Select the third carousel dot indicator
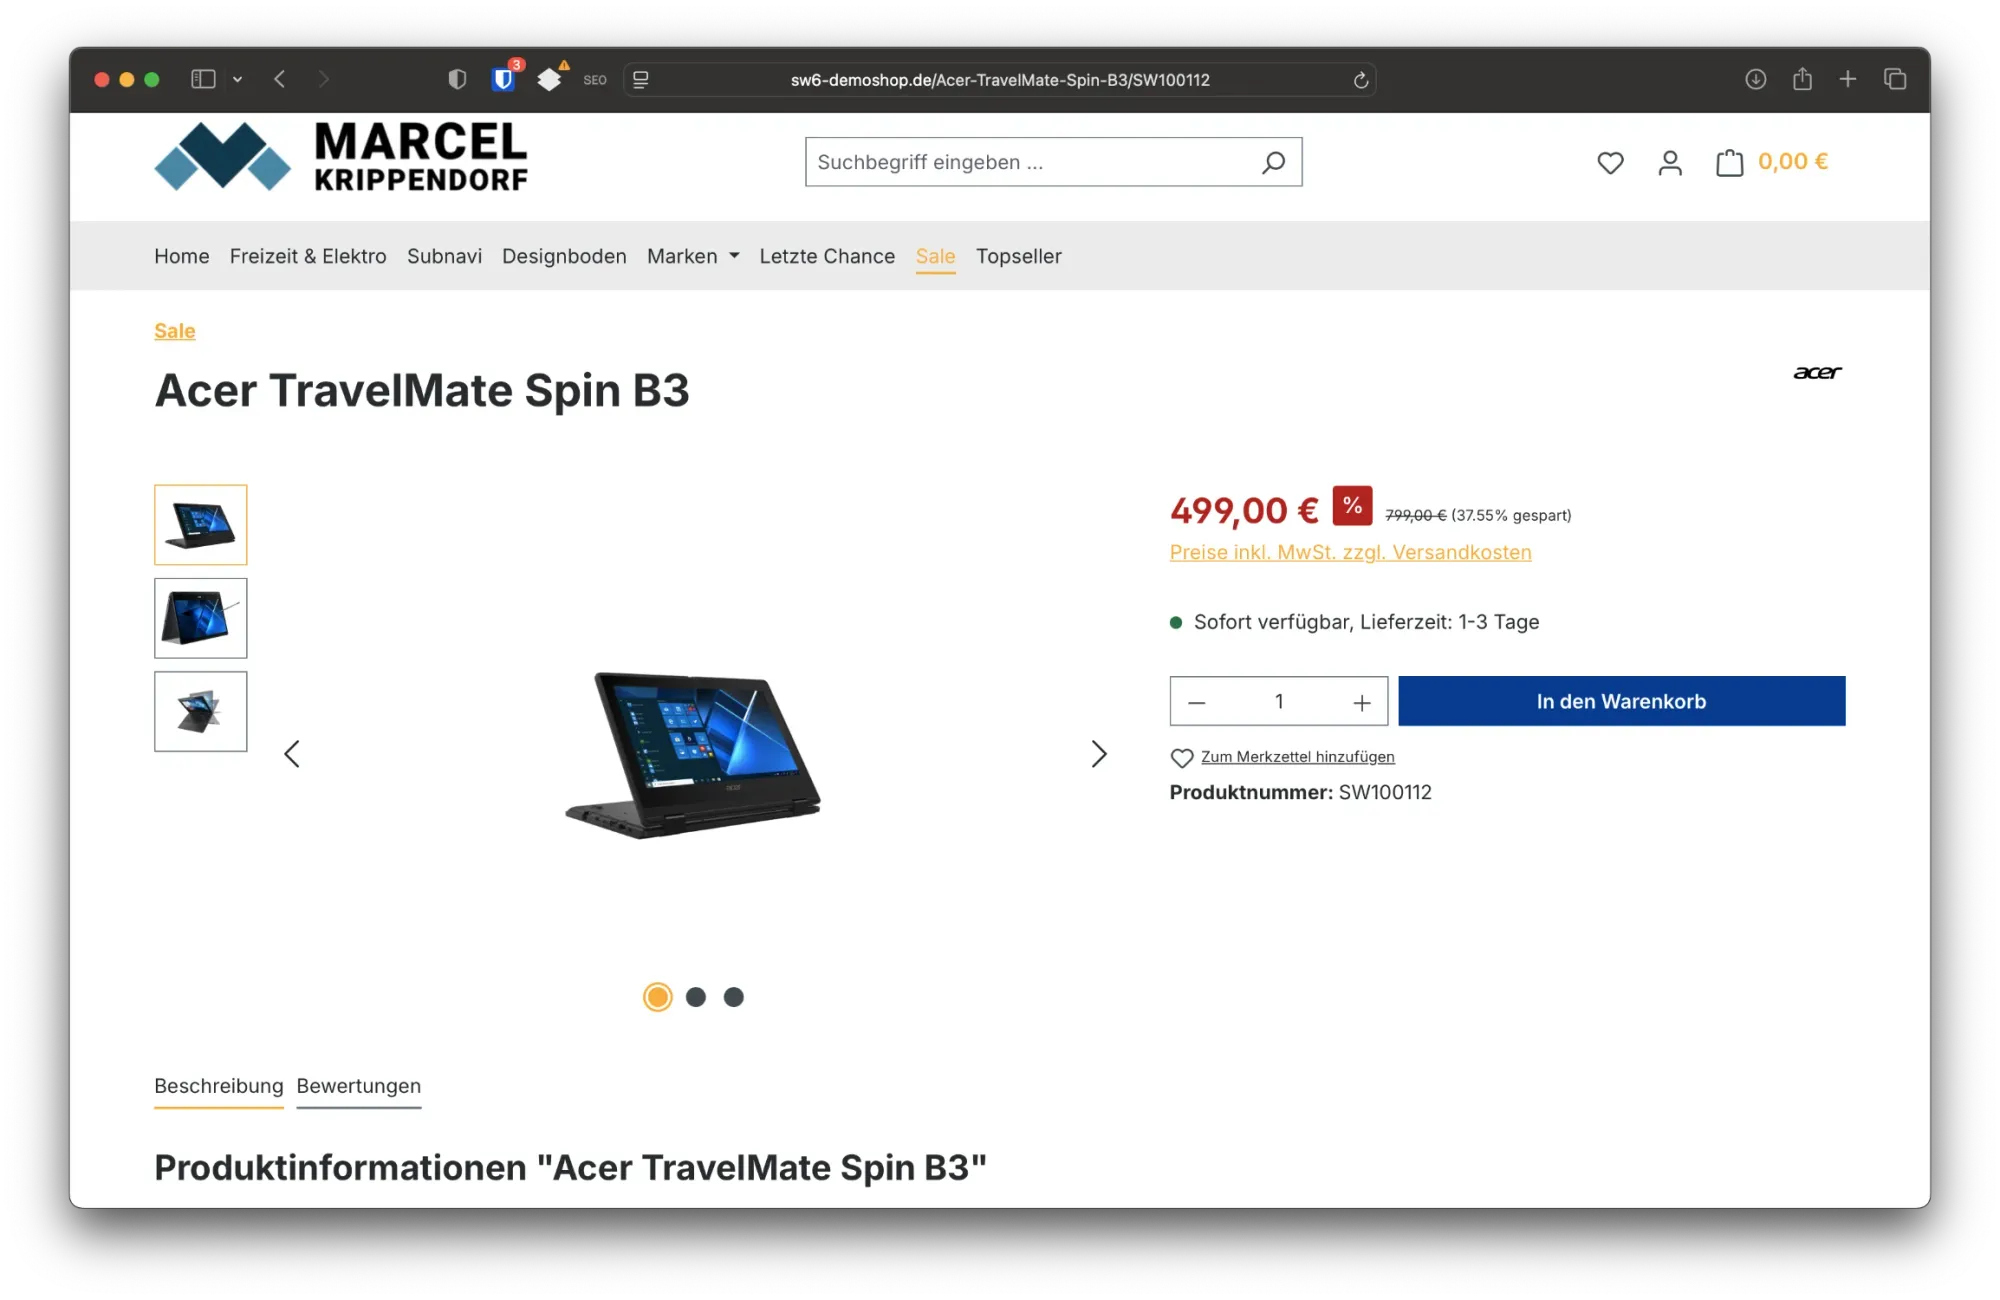Screen dimensions: 2000x1300 (734, 997)
